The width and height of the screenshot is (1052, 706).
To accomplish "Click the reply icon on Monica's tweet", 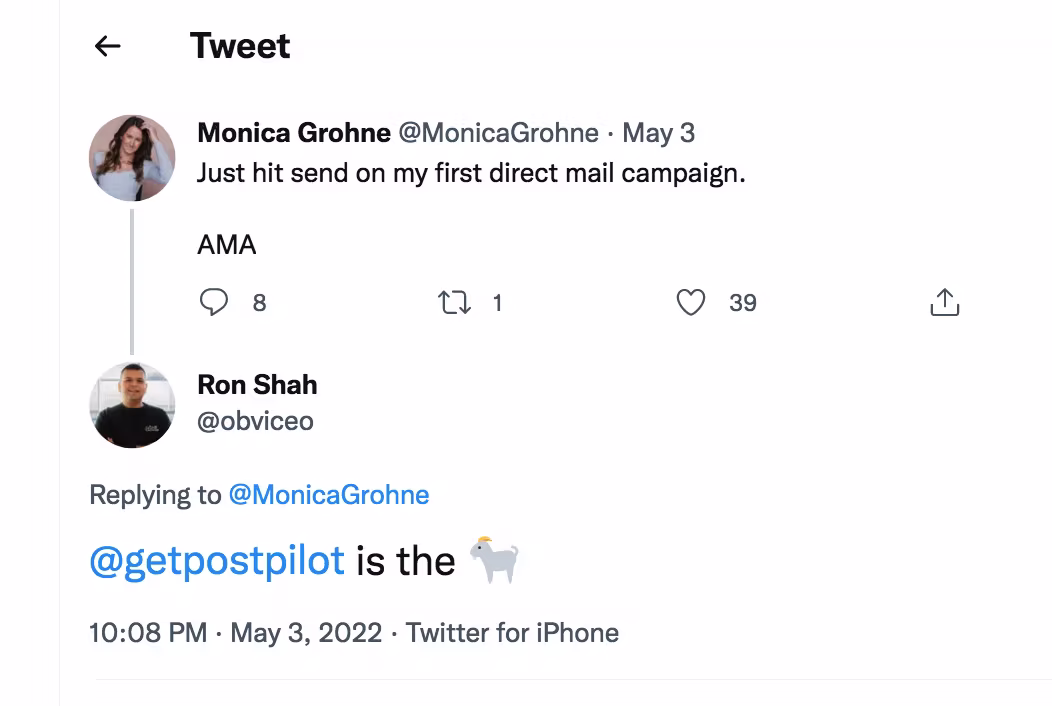I will pyautogui.click(x=214, y=302).
